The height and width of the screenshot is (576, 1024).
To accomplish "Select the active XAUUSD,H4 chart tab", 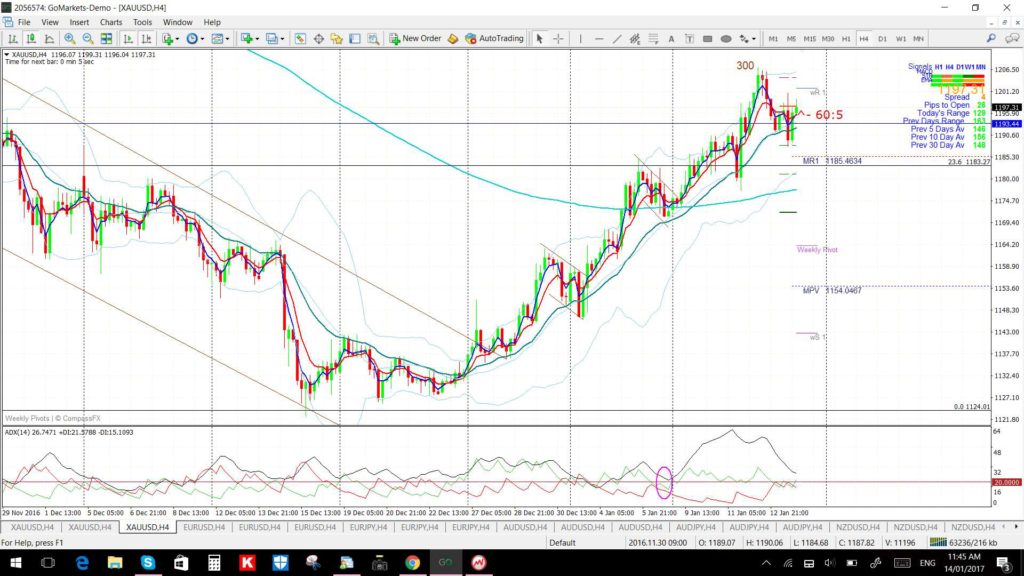I will coord(148,527).
